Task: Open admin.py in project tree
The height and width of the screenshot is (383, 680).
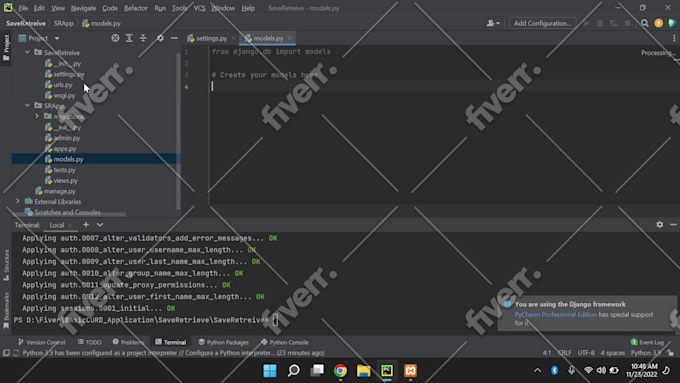Action: pos(67,138)
